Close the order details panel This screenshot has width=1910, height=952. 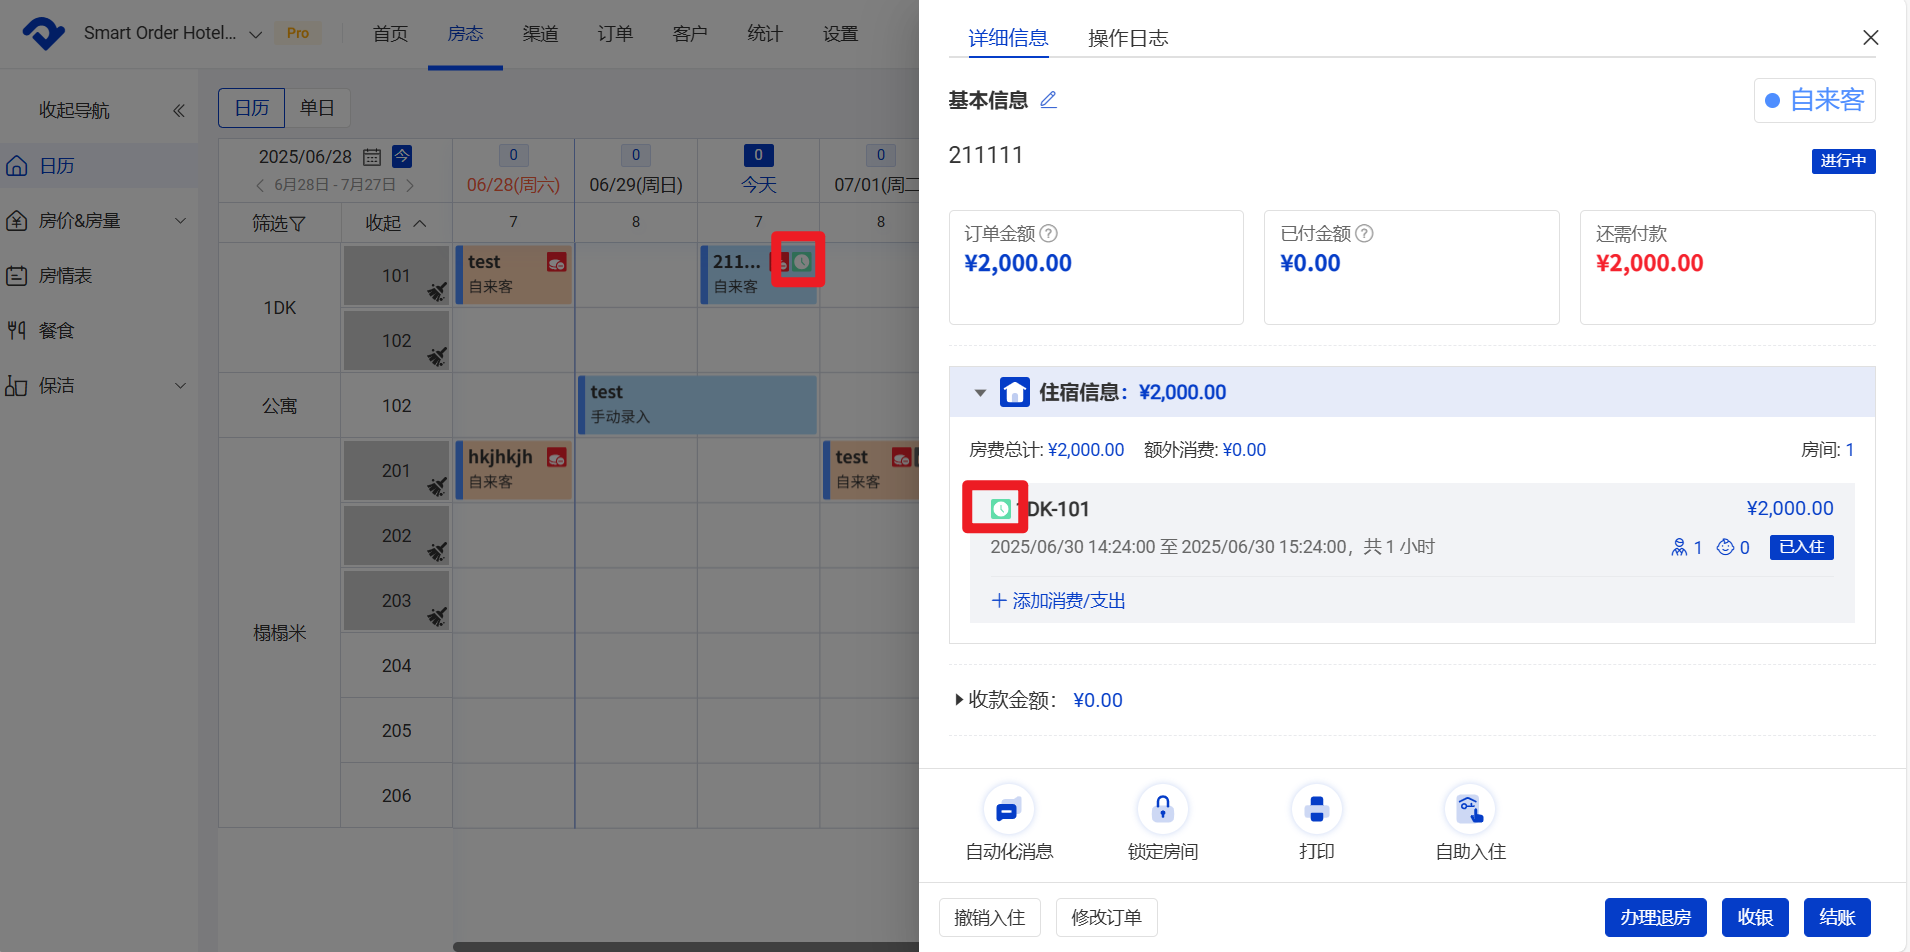click(x=1870, y=38)
